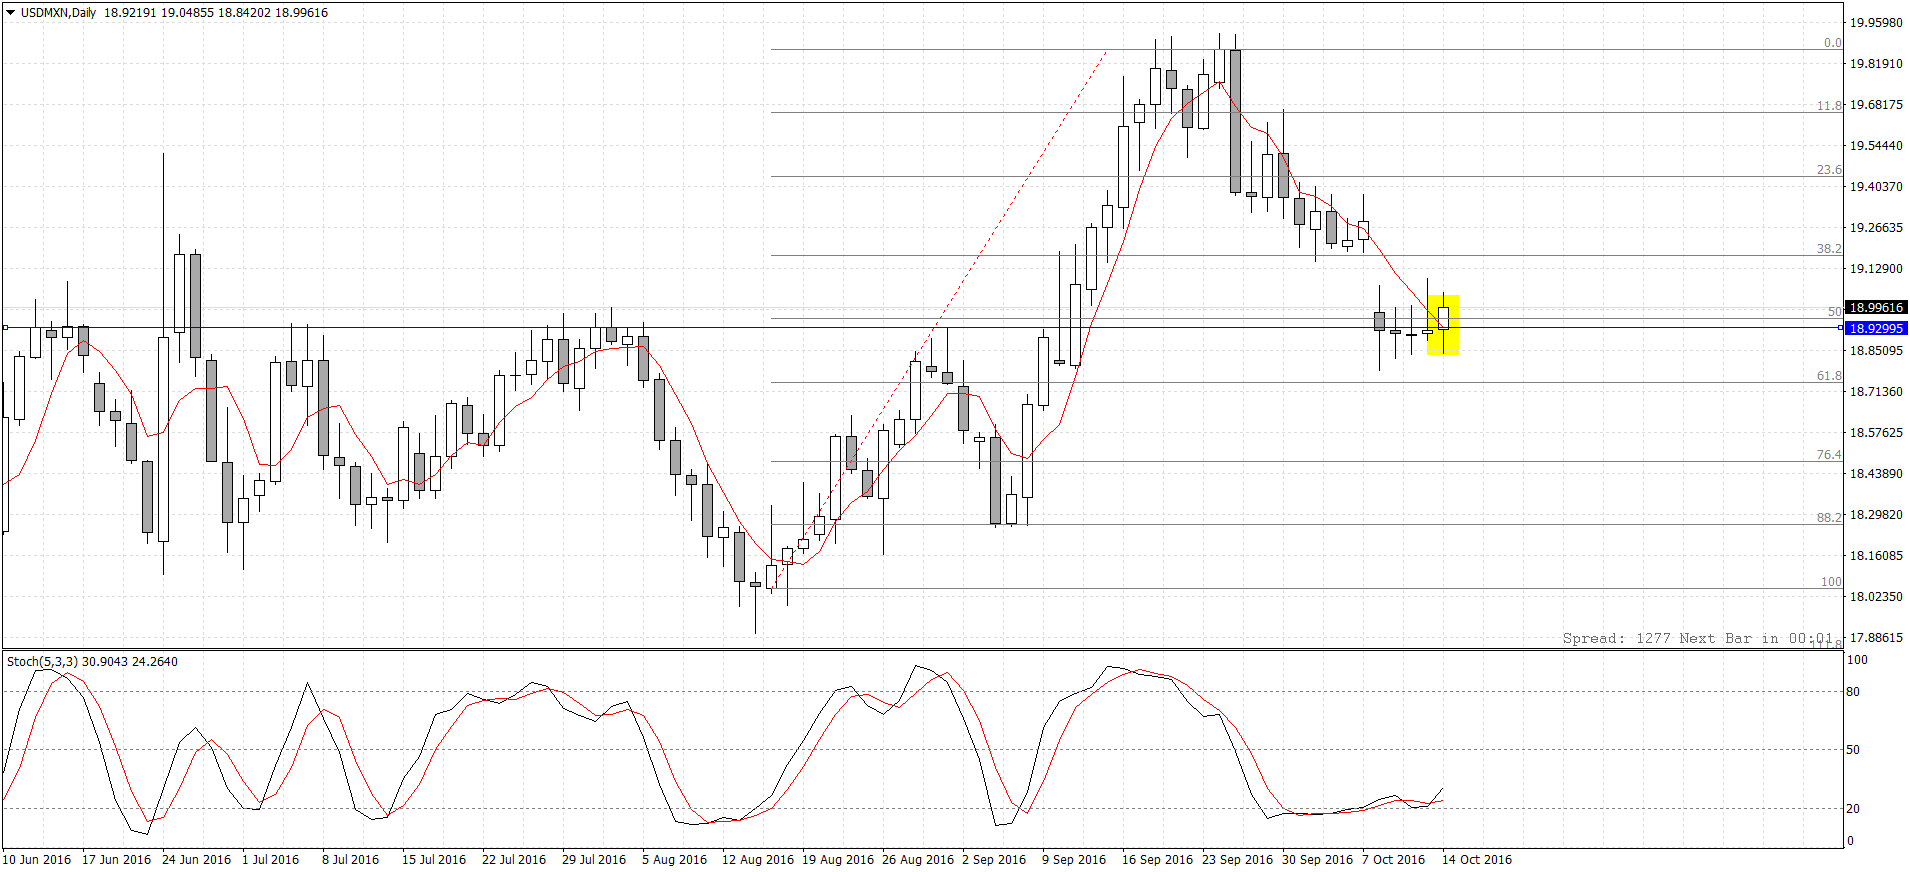Image resolution: width=1910 pixels, height=872 pixels.
Task: Click the Fibonacci 100 level label
Action: click(x=1831, y=582)
